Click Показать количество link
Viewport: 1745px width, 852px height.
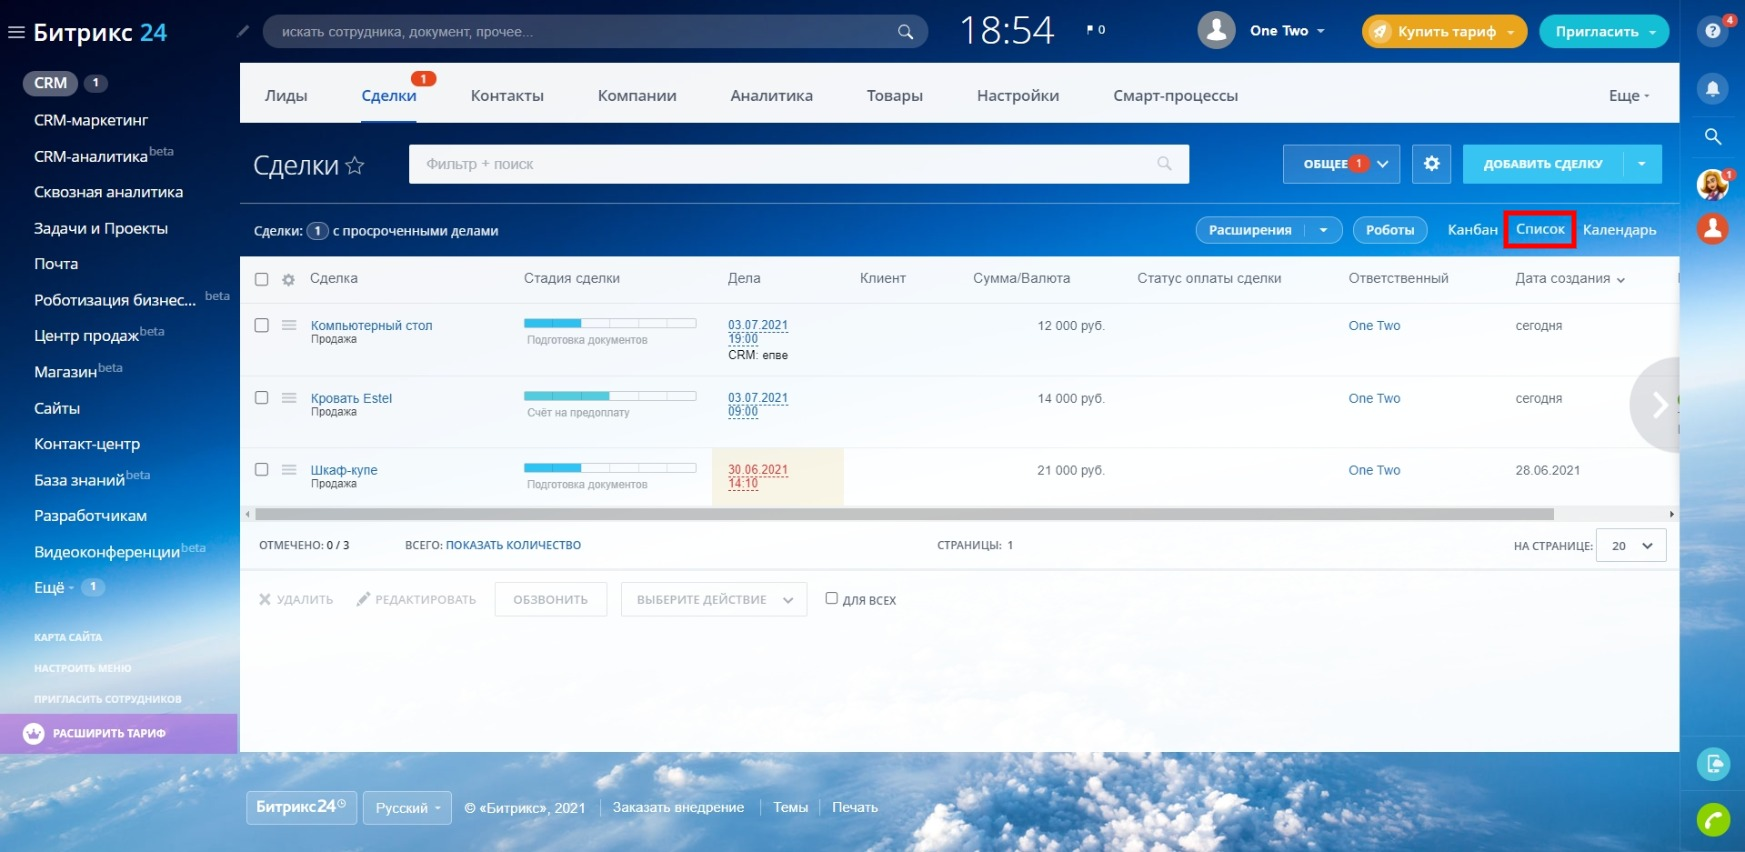point(513,546)
